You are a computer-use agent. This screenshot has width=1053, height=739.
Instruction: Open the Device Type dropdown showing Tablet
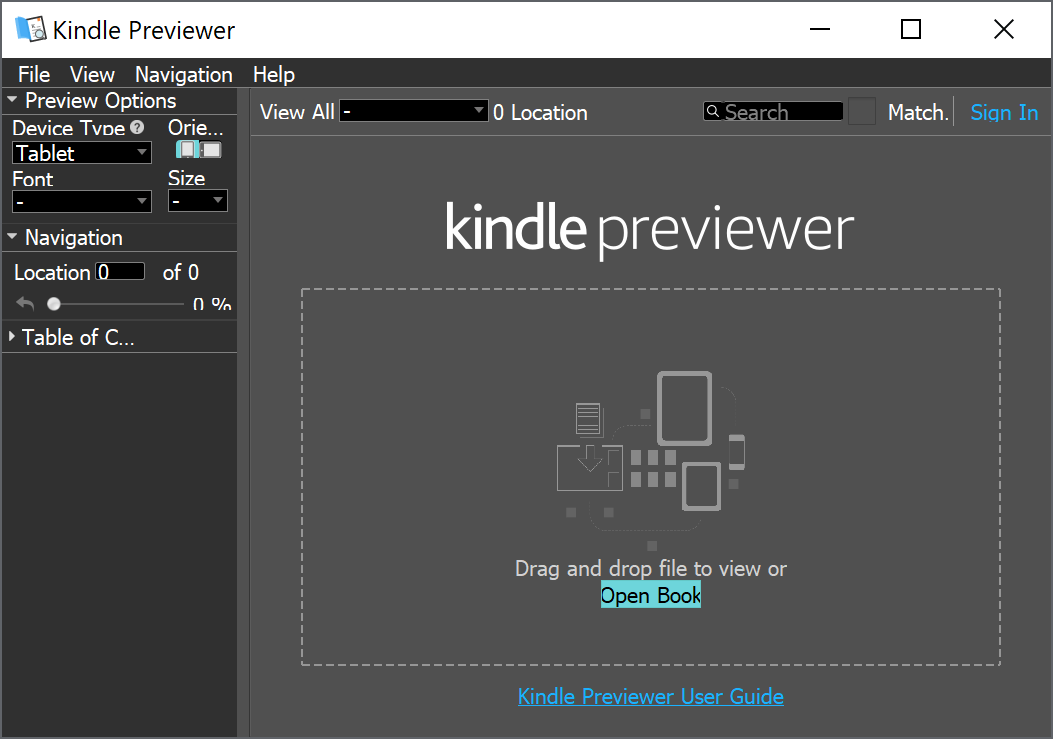click(82, 153)
